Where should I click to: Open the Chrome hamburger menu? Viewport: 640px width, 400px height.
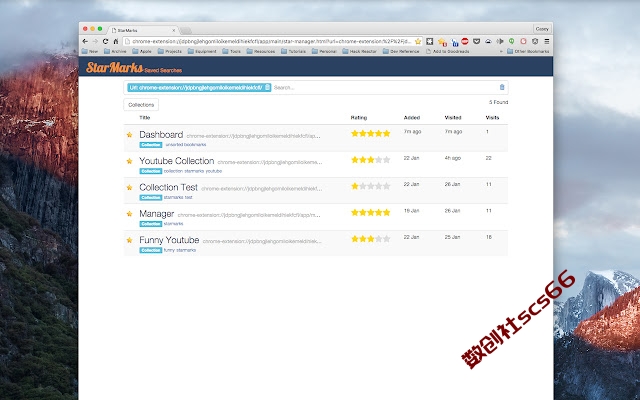point(547,41)
